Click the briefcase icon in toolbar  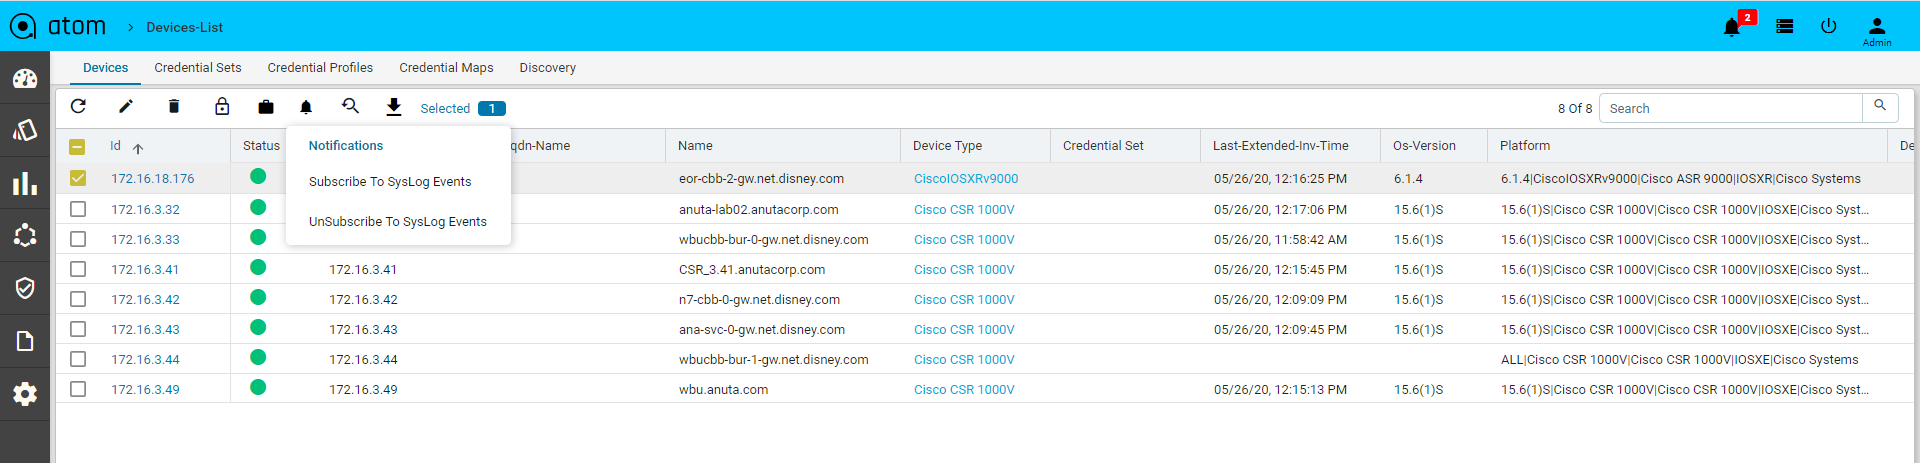[x=265, y=107]
